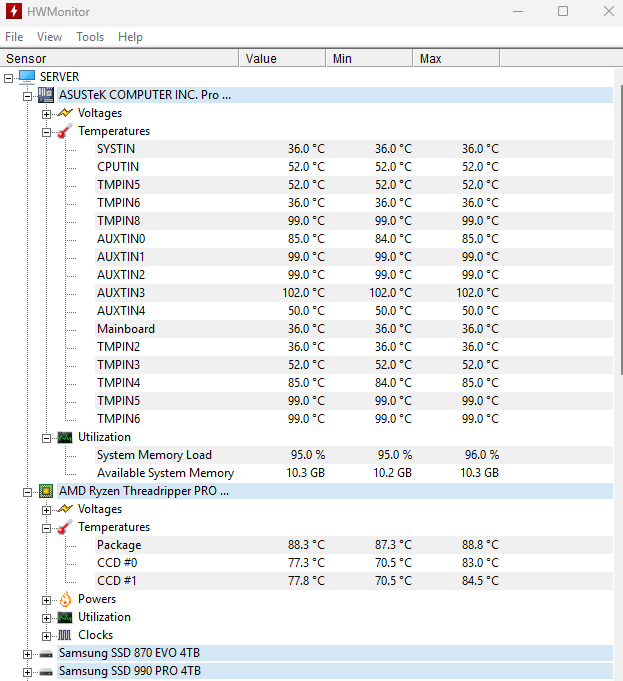Expand the Samsung SSD 870 EVO node
Screen dimensions: 623x681
click(27, 655)
